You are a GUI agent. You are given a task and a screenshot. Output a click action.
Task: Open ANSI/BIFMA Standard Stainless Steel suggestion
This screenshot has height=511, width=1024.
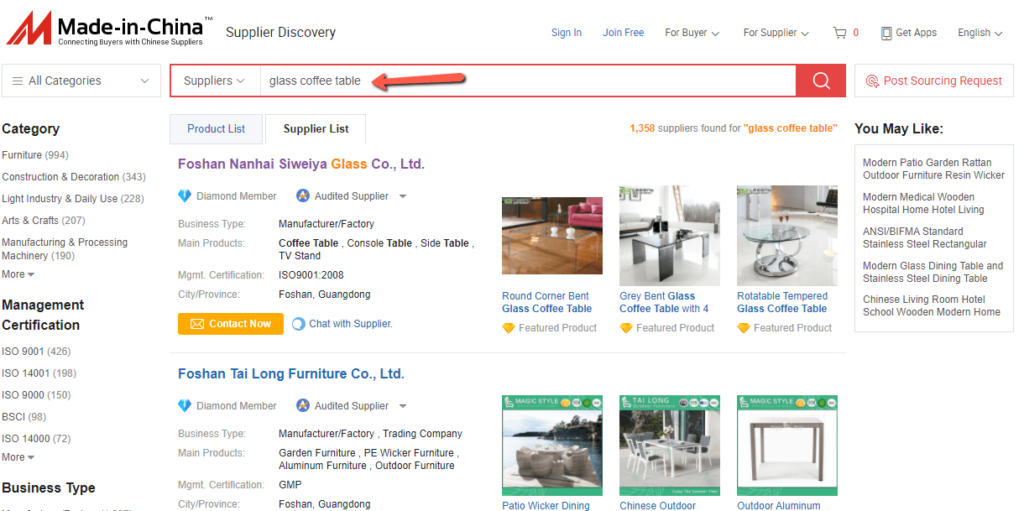(x=925, y=238)
